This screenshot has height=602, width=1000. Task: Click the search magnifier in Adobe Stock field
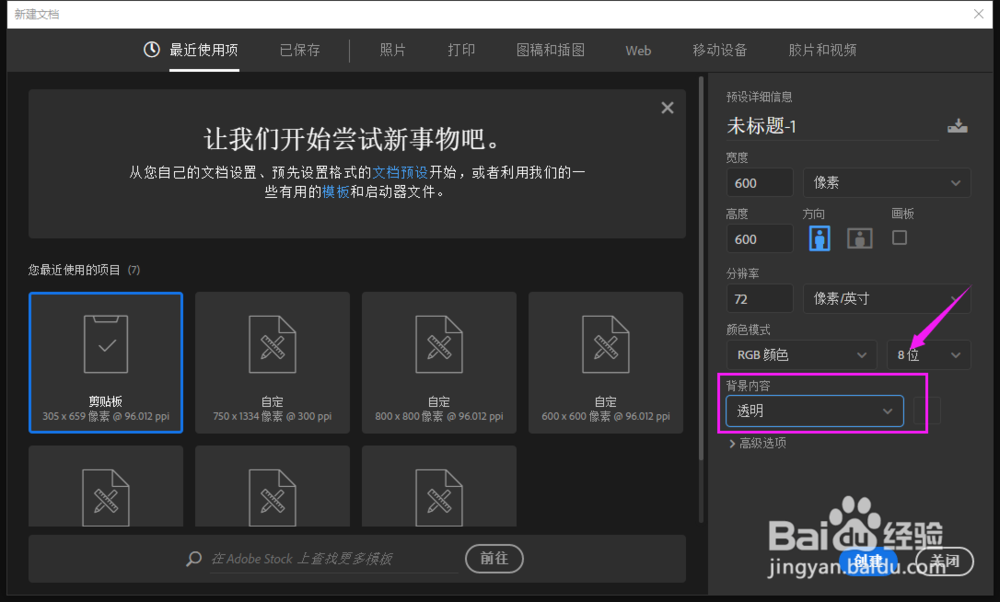tap(193, 559)
